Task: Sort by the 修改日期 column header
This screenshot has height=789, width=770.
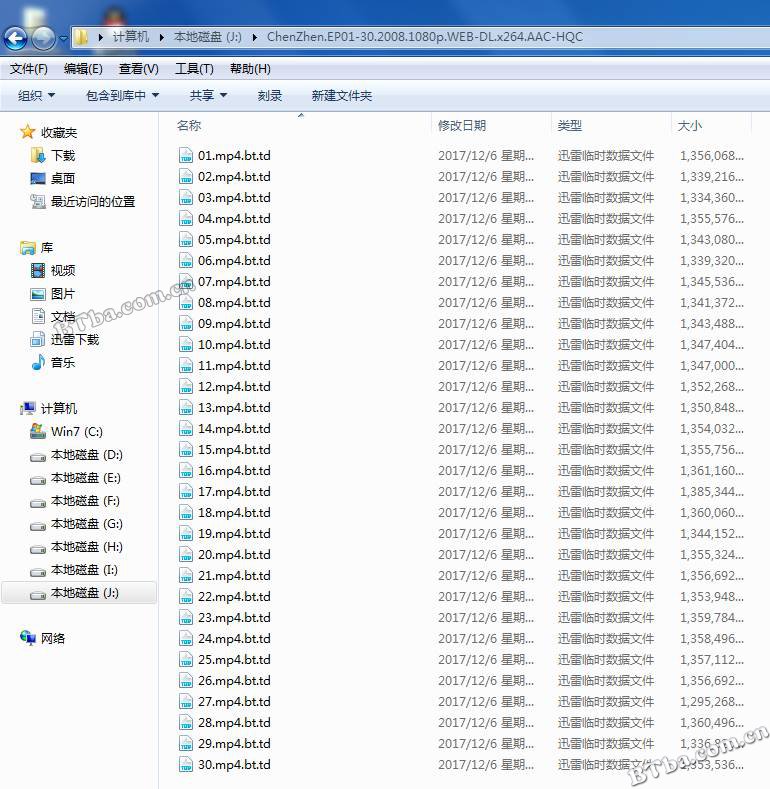Action: click(x=462, y=125)
